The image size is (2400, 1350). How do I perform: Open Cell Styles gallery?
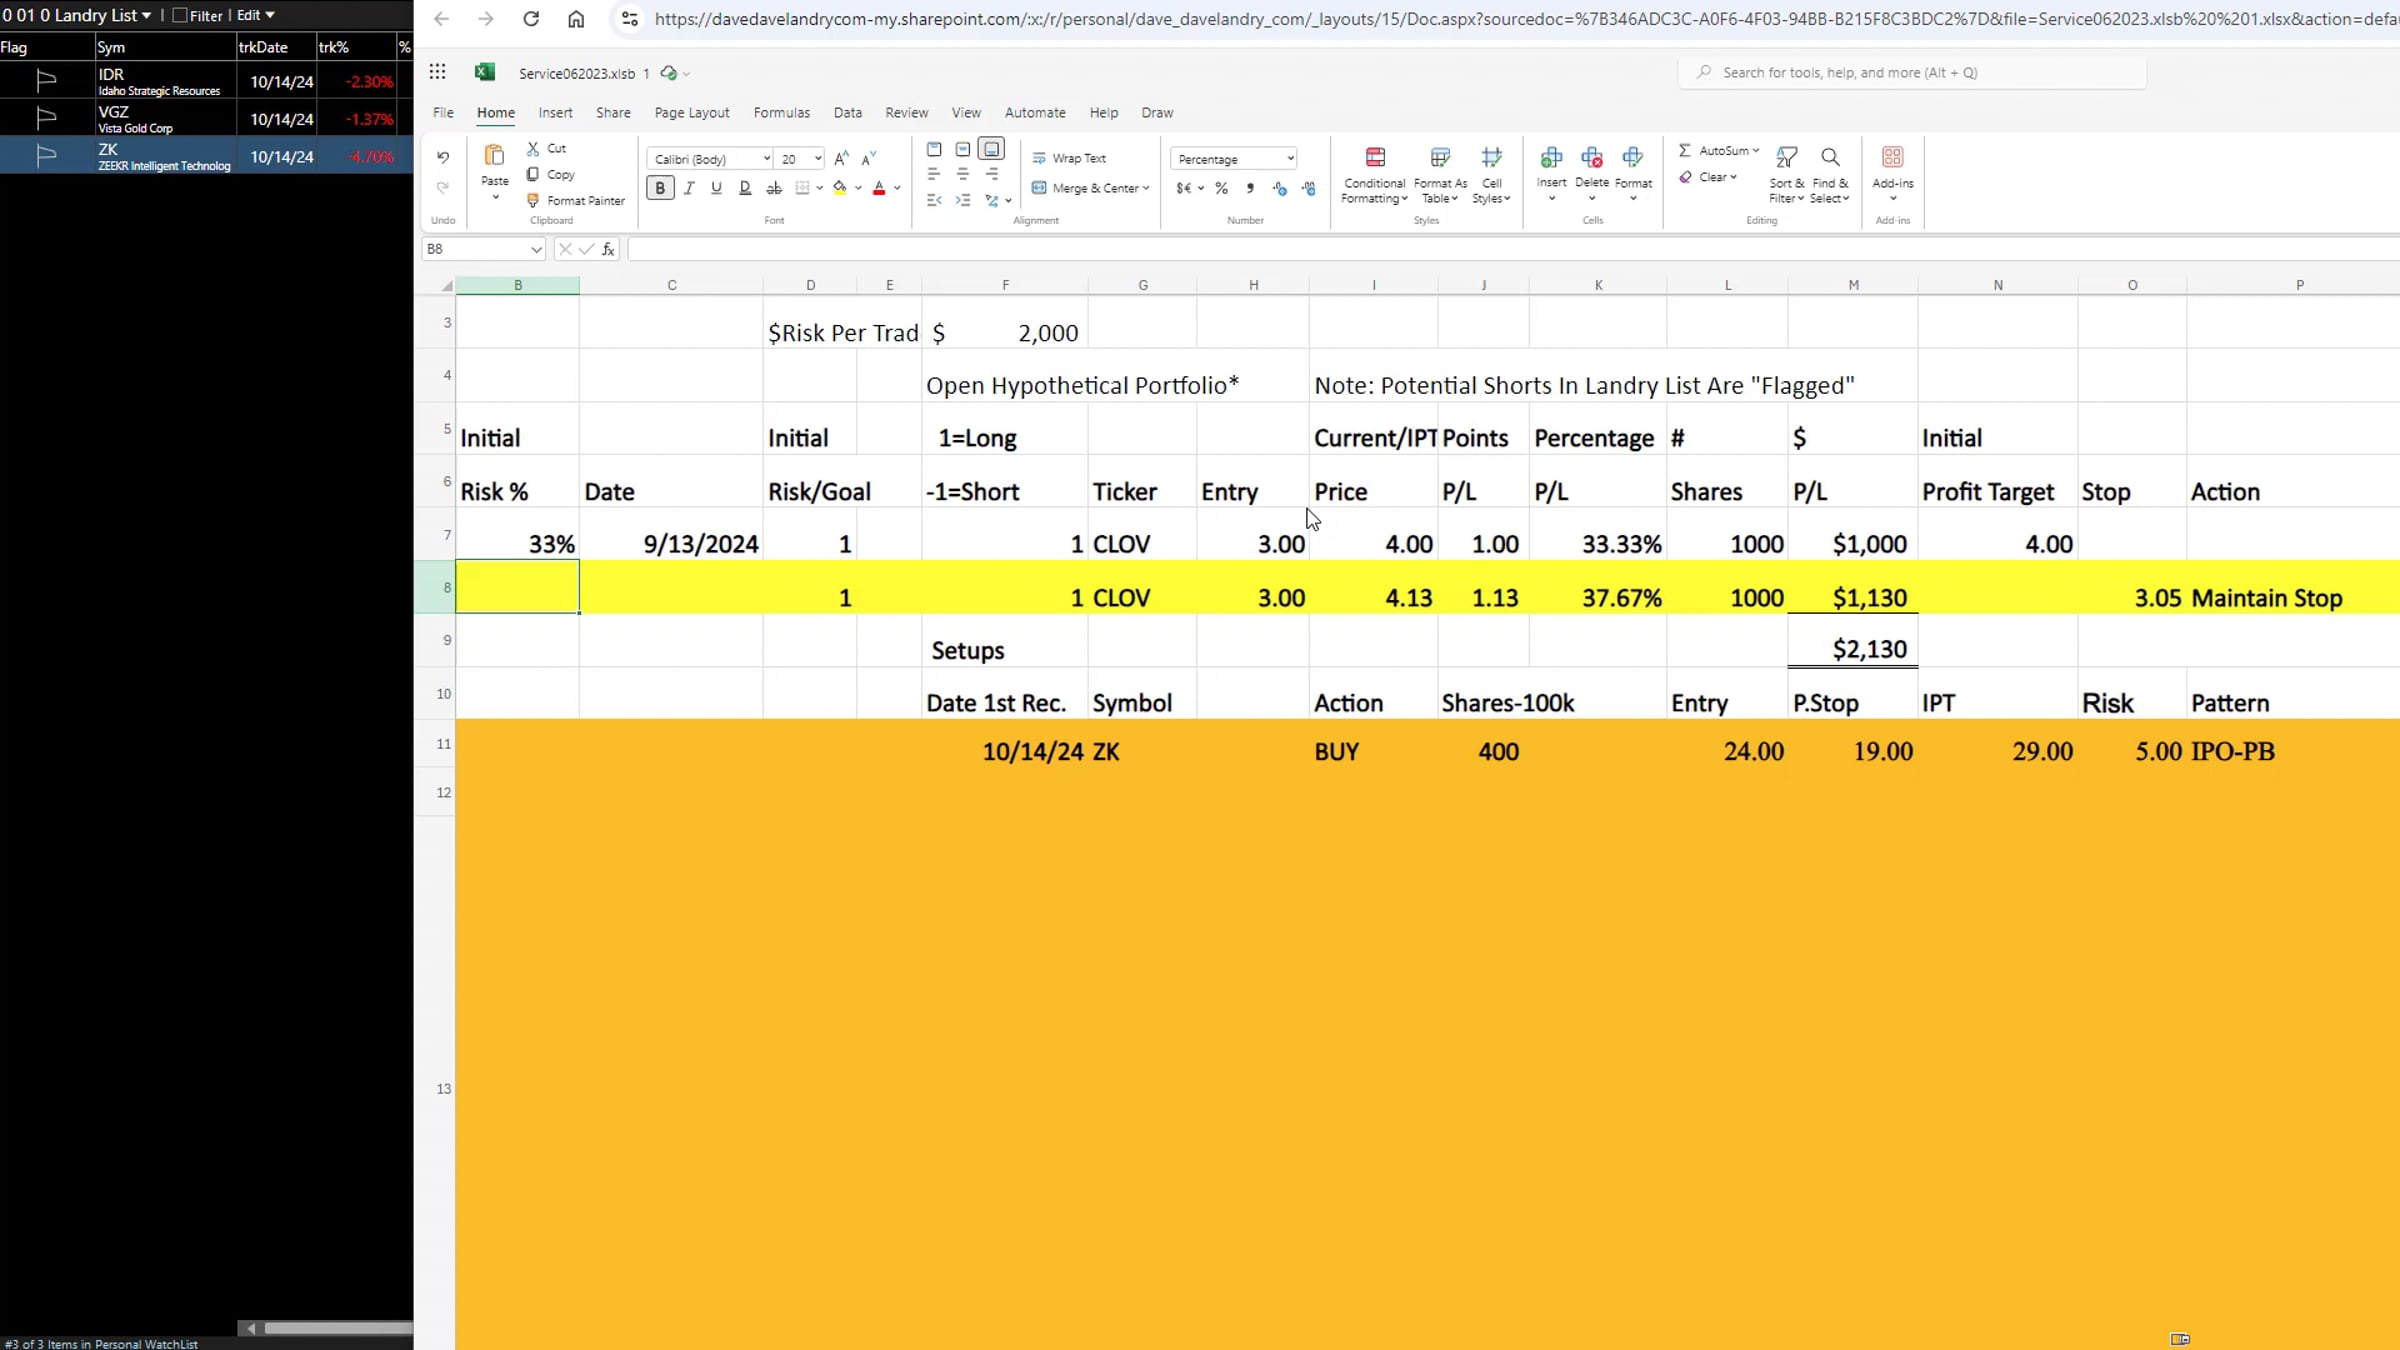1491,175
